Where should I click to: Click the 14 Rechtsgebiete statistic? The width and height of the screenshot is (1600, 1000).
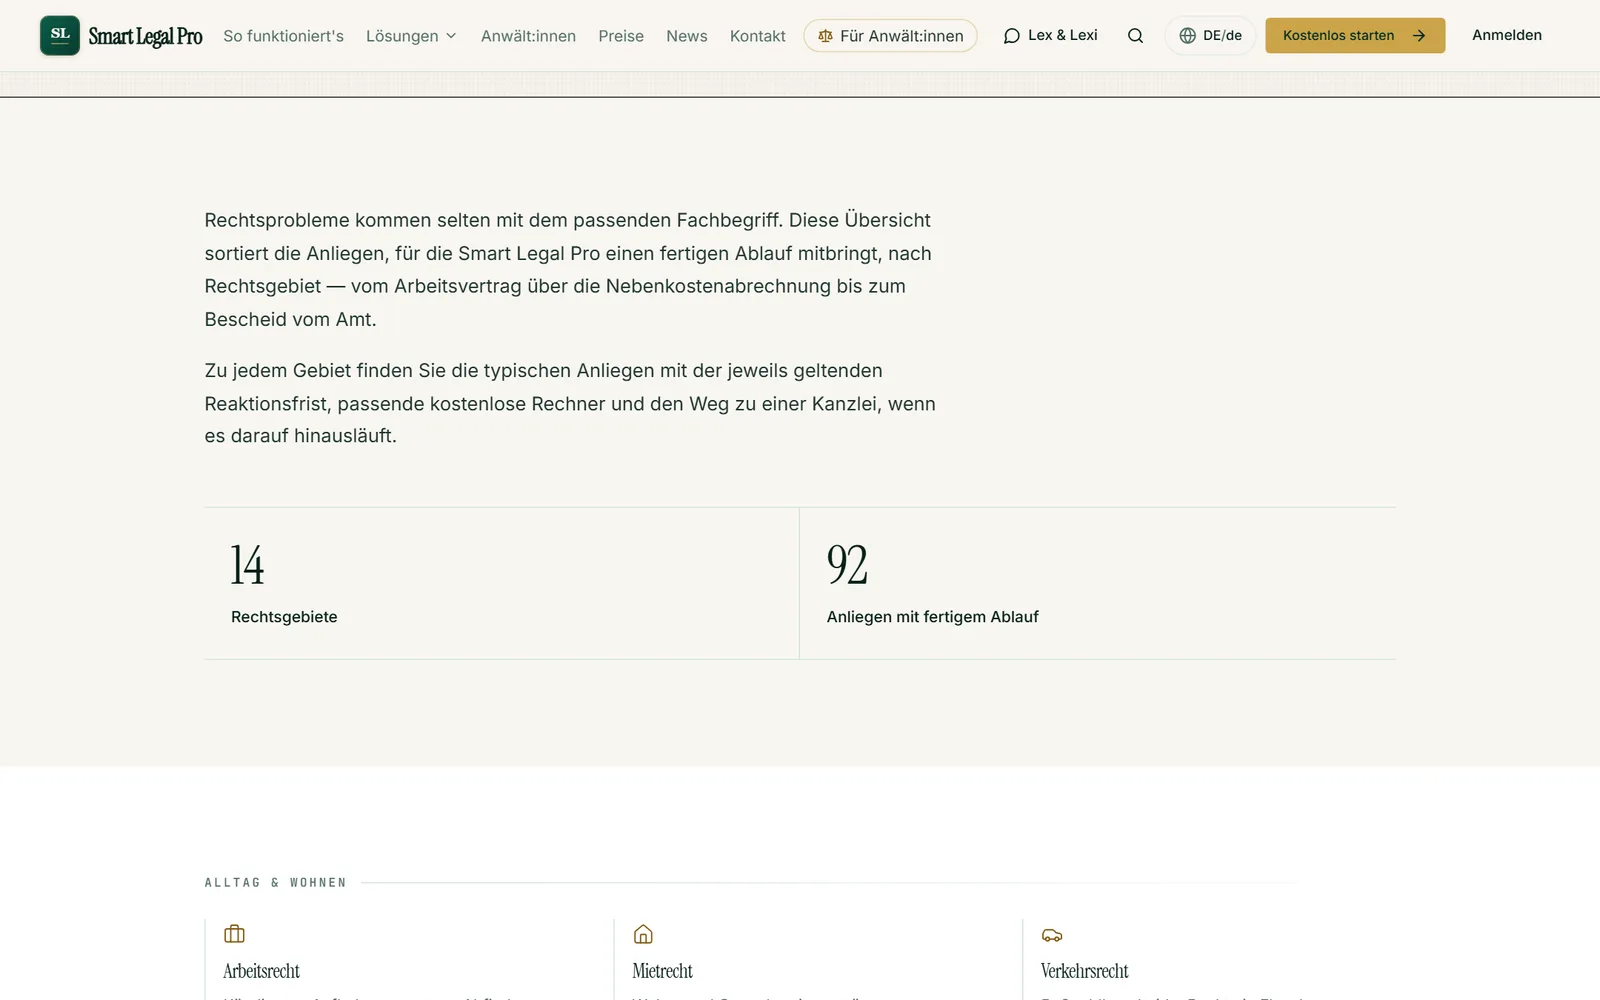[501, 583]
